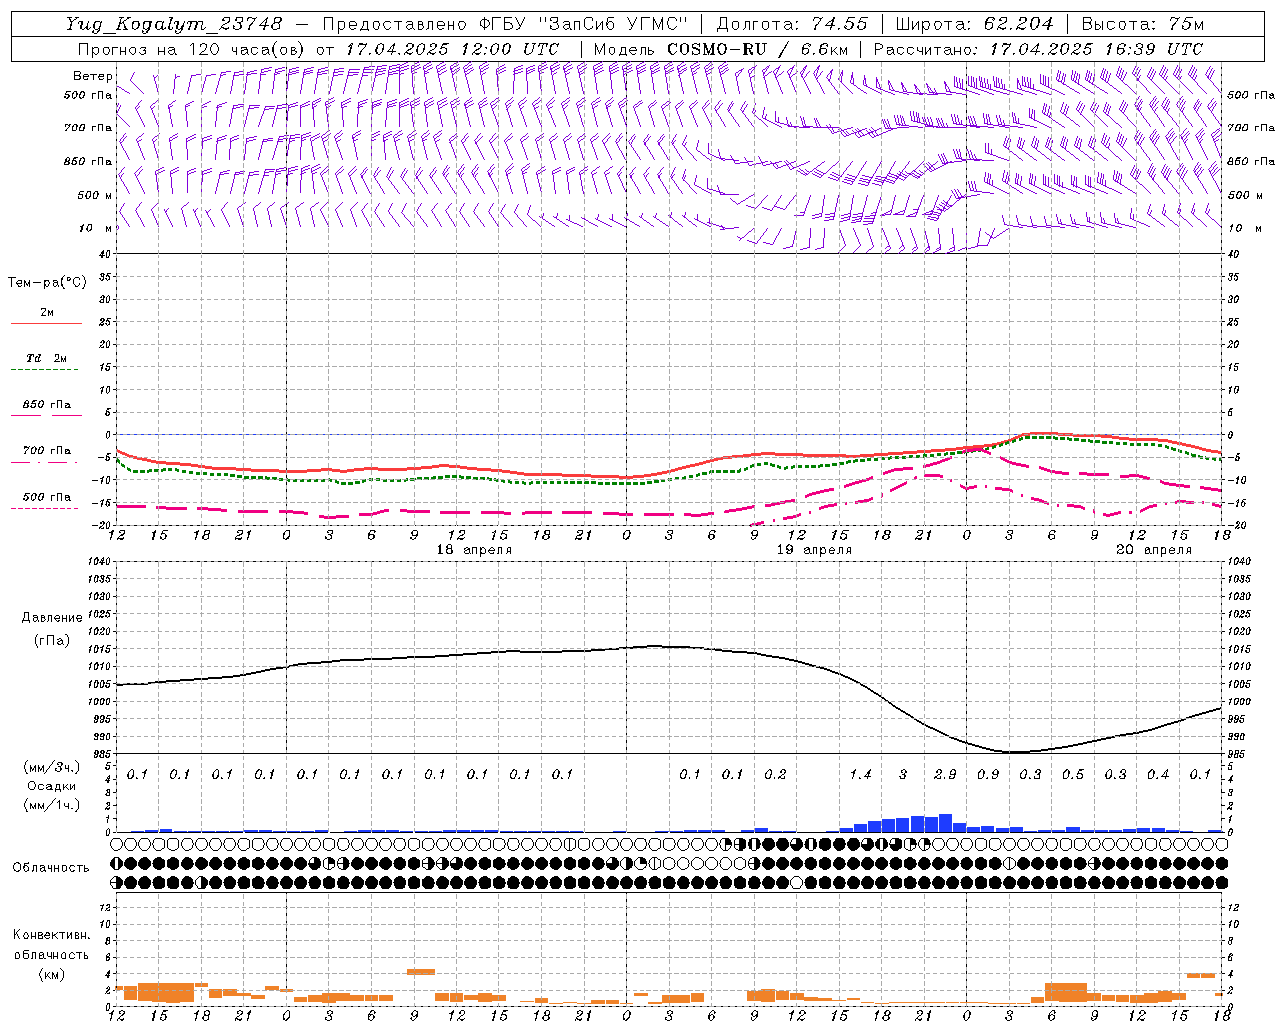1280x1024 pixels.
Task: Select the computed time 17.04.2025 16:39 UTC
Action: tap(1096, 49)
